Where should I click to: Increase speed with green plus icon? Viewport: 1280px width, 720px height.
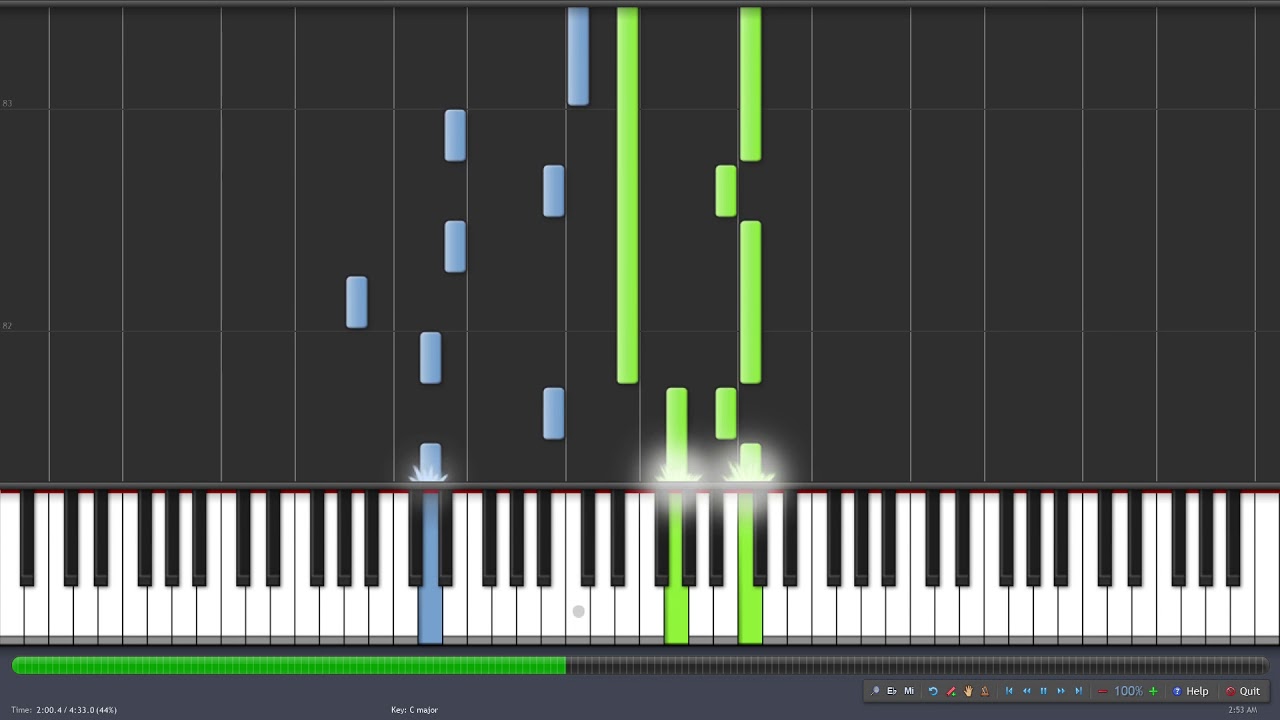pyautogui.click(x=1153, y=691)
